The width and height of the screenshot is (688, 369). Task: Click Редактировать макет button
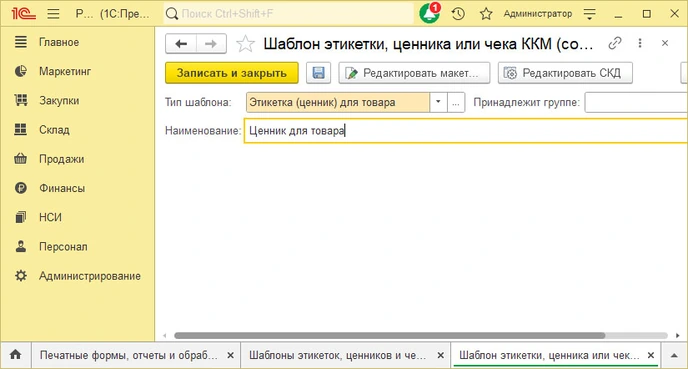coord(414,73)
